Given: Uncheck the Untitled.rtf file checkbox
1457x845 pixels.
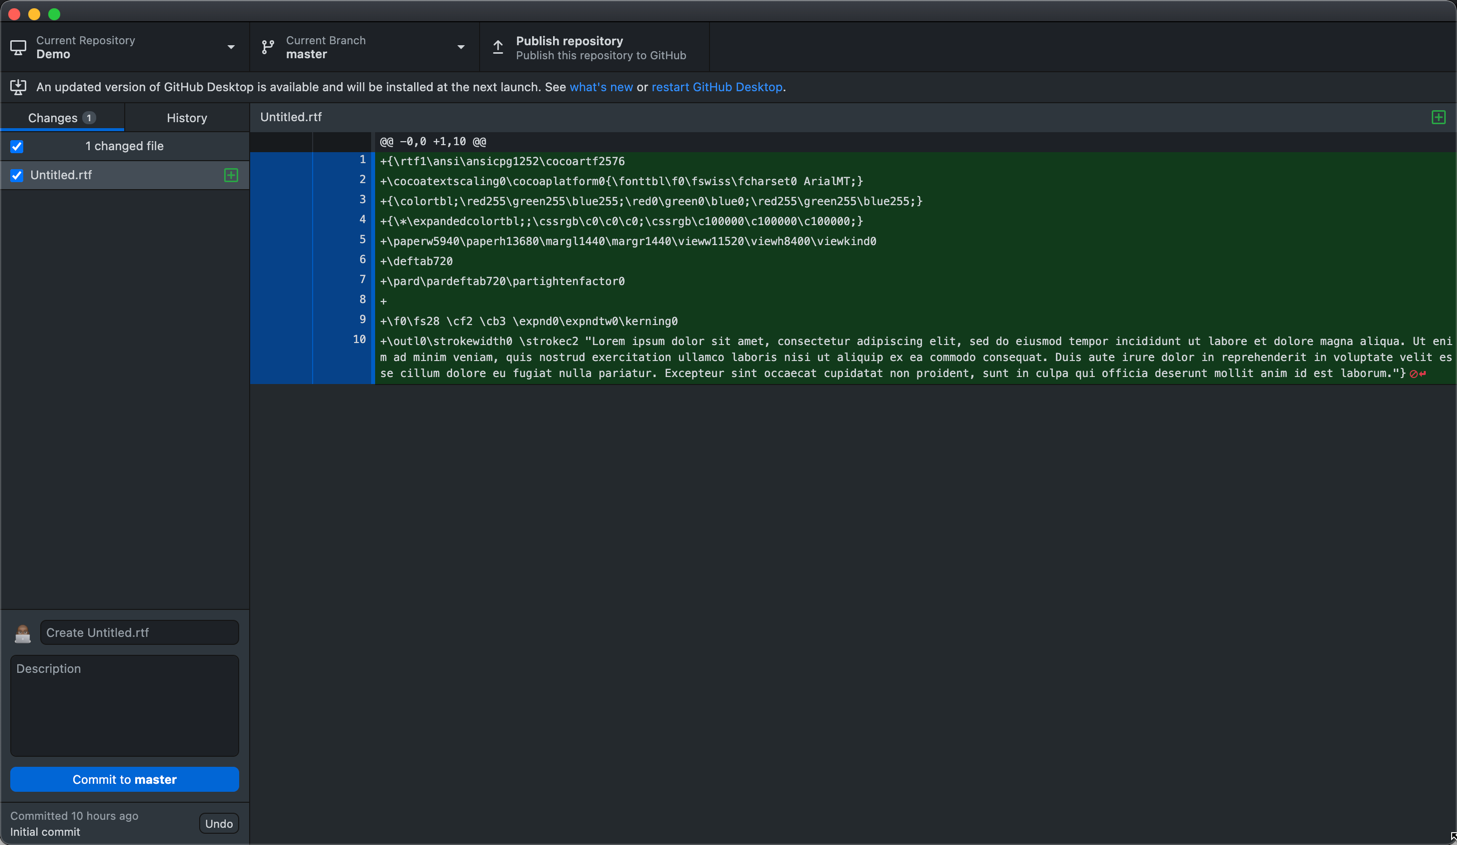Looking at the screenshot, I should click(17, 175).
